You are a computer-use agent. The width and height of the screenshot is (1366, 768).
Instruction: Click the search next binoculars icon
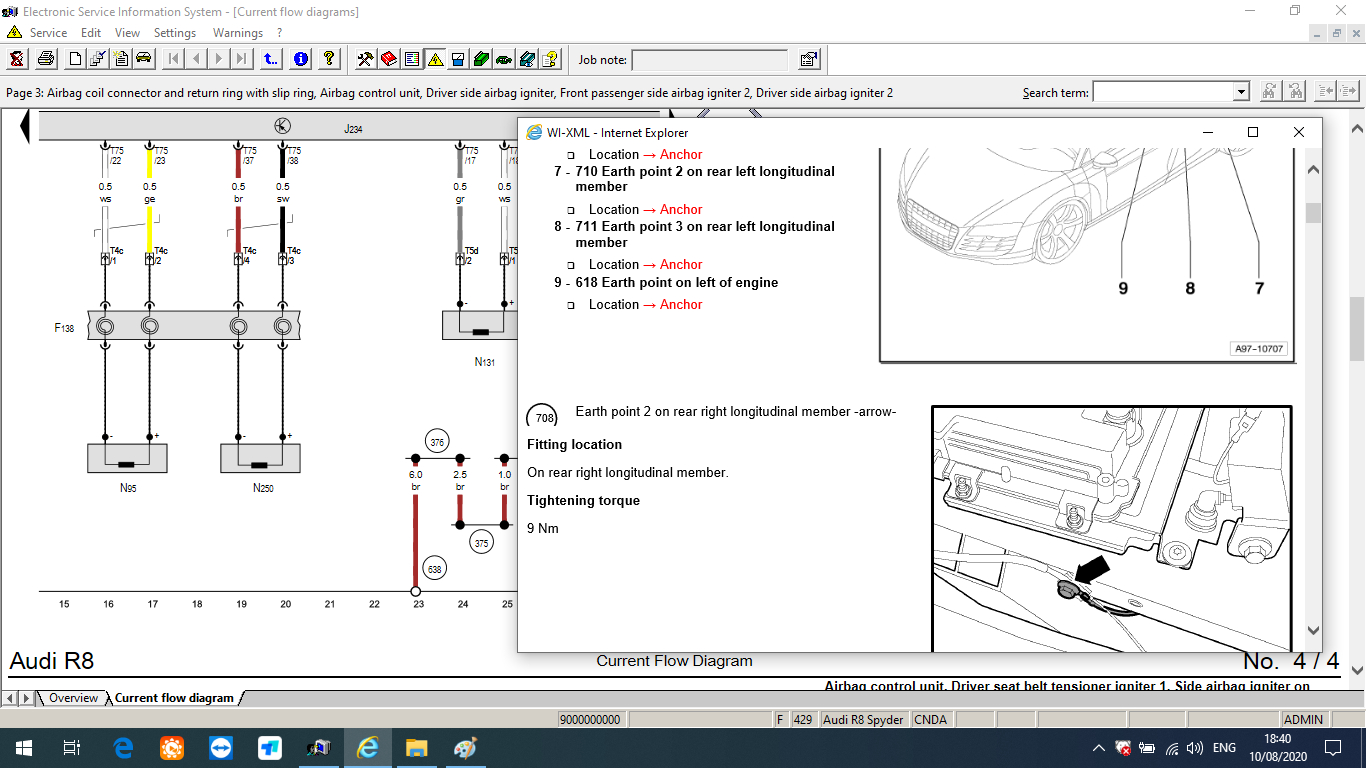tap(1295, 91)
